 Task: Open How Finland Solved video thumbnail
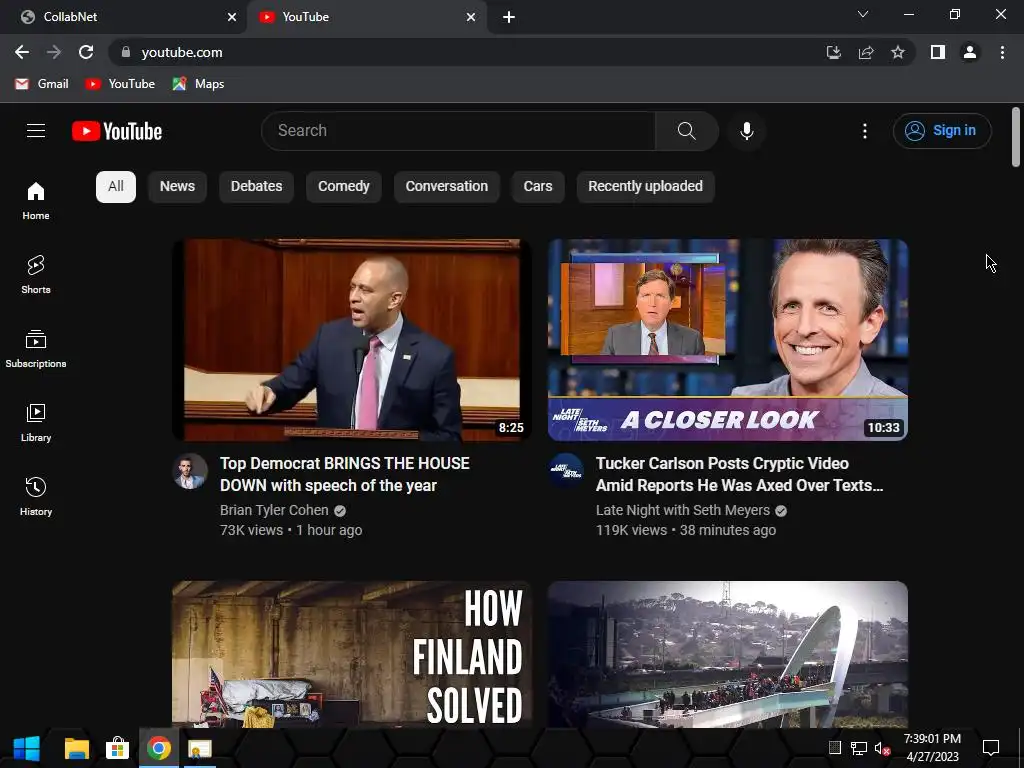(352, 654)
